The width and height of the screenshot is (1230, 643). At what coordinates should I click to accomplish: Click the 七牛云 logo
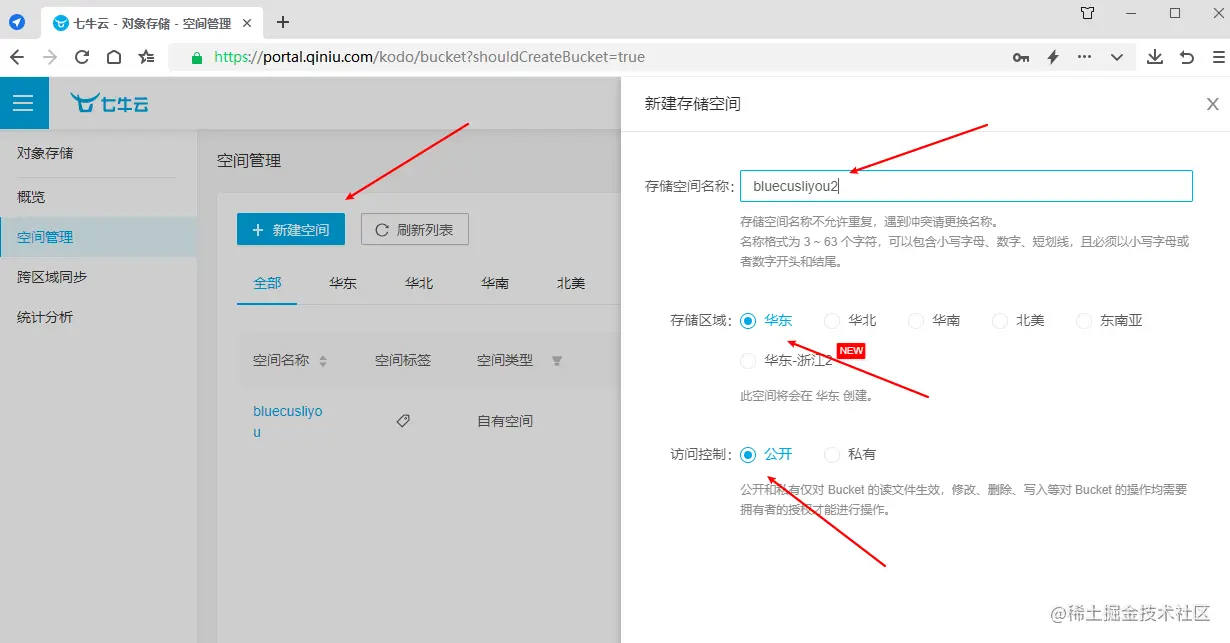tap(109, 103)
